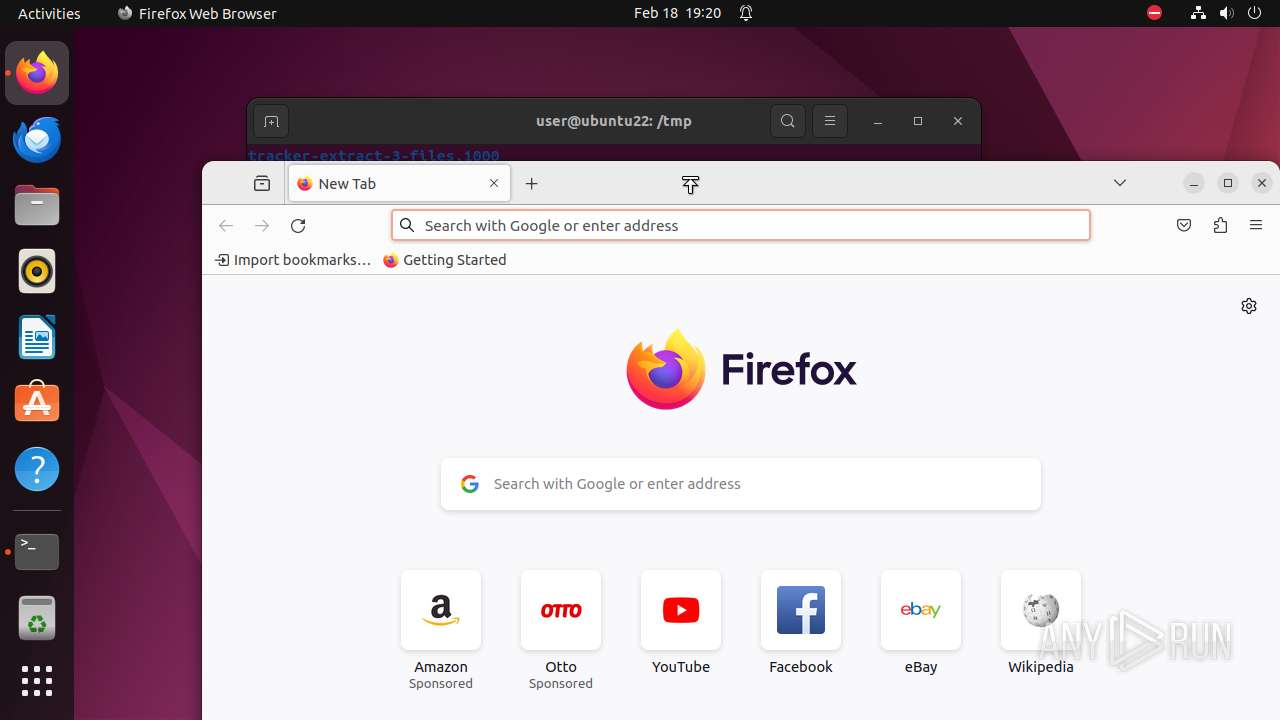Viewport: 1280px width, 720px height.
Task: Open the clock and calendar panel
Action: [x=677, y=13]
